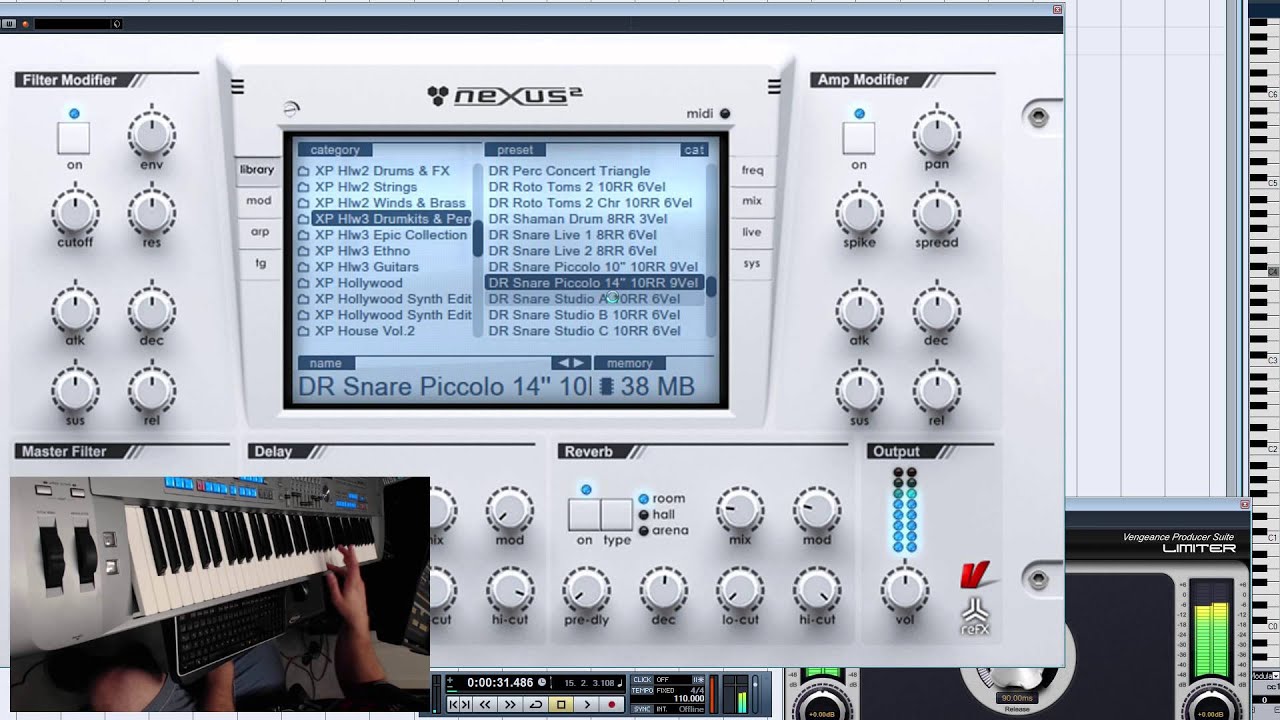Switch to the mix tab
Screen dimensions: 1280x720
pyautogui.click(x=752, y=201)
